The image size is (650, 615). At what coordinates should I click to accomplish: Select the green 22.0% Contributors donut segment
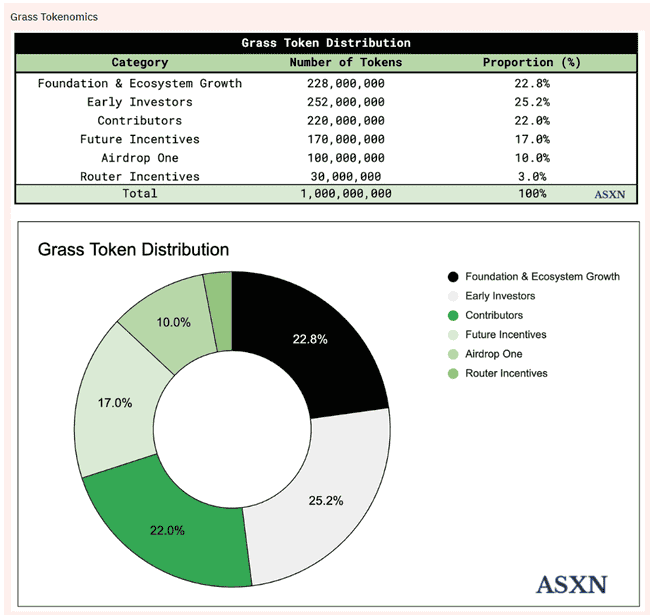coord(168,528)
